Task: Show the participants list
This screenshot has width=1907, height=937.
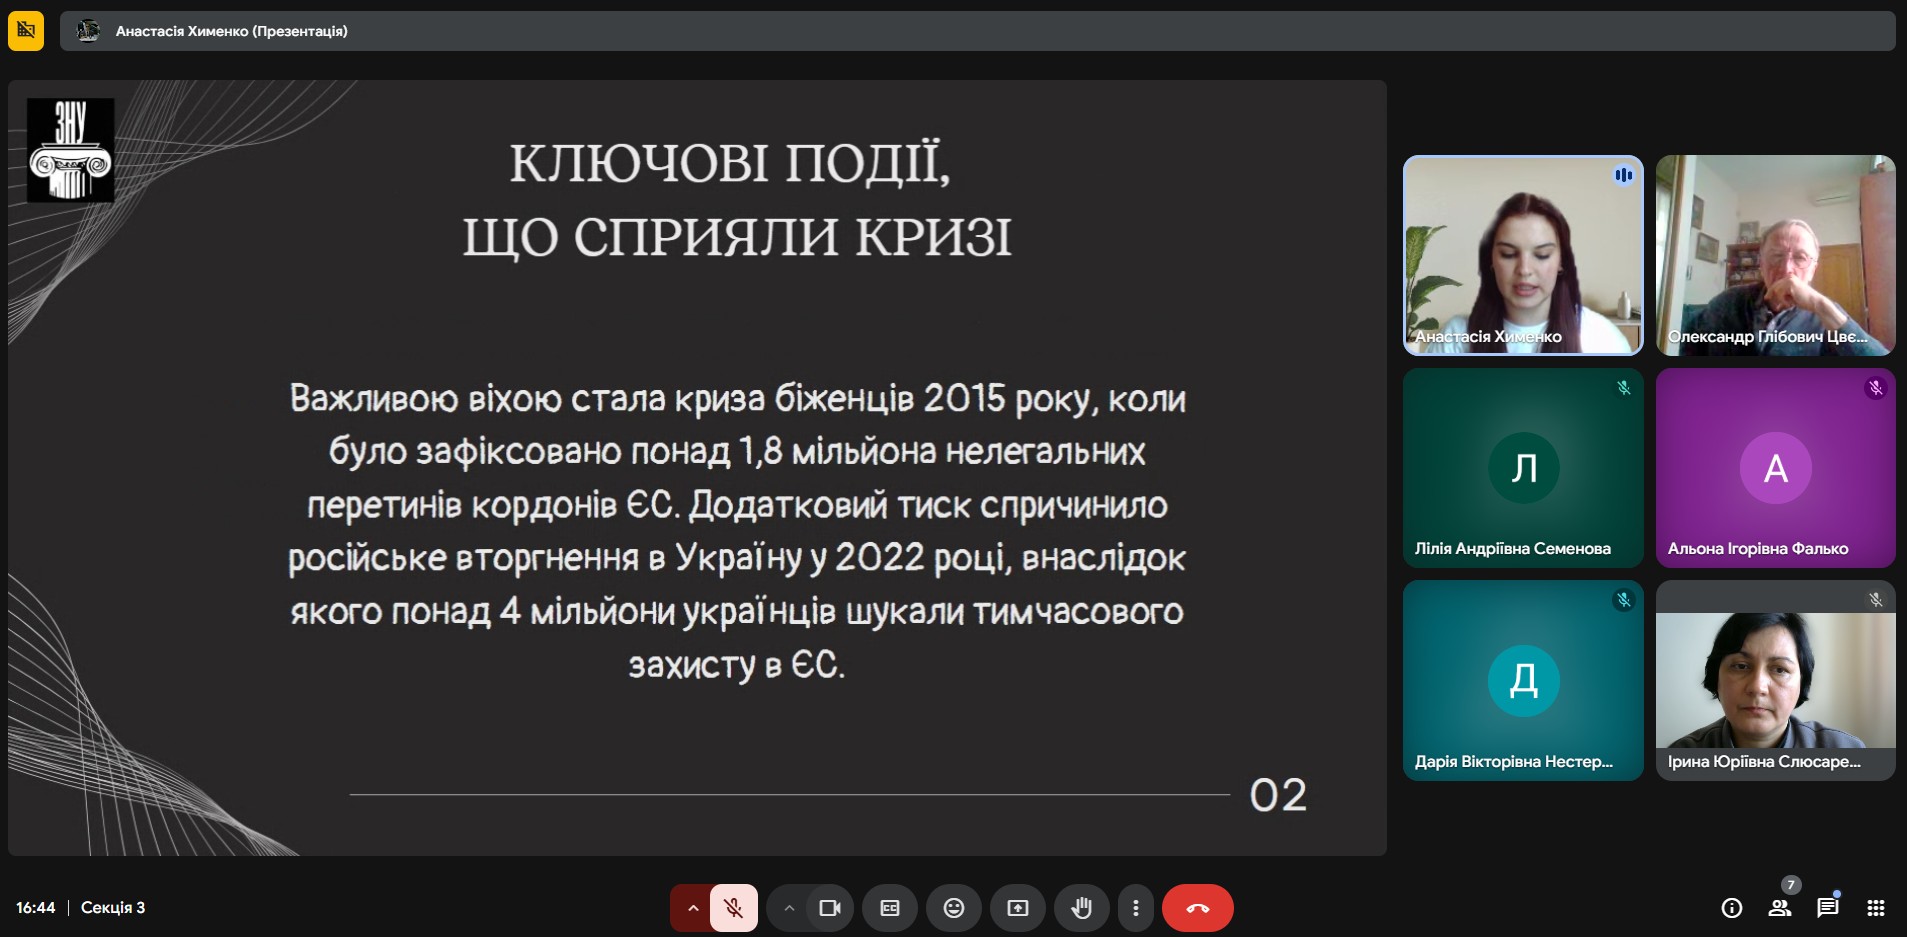Action: (x=1779, y=908)
